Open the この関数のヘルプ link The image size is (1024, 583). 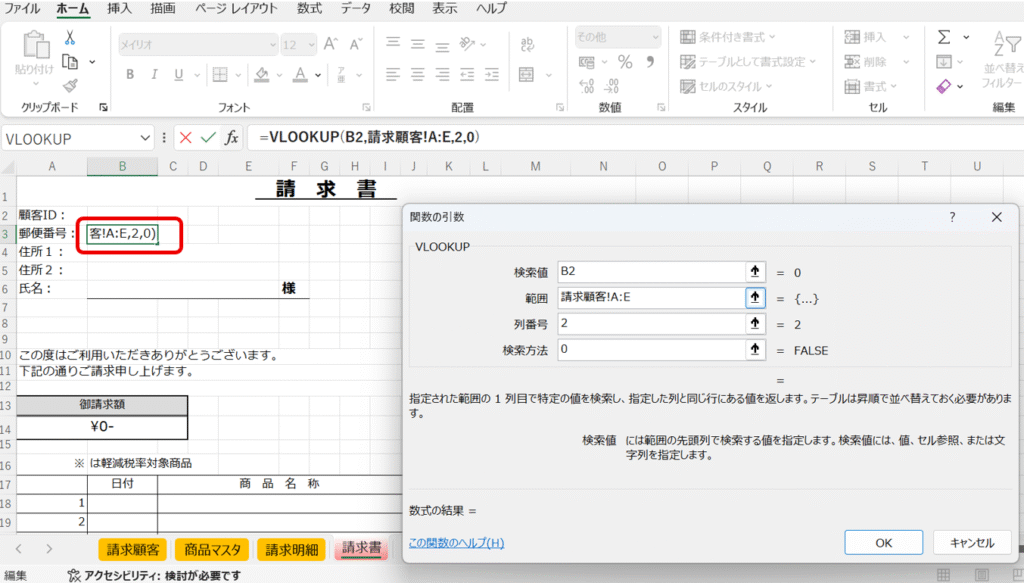tap(456, 543)
